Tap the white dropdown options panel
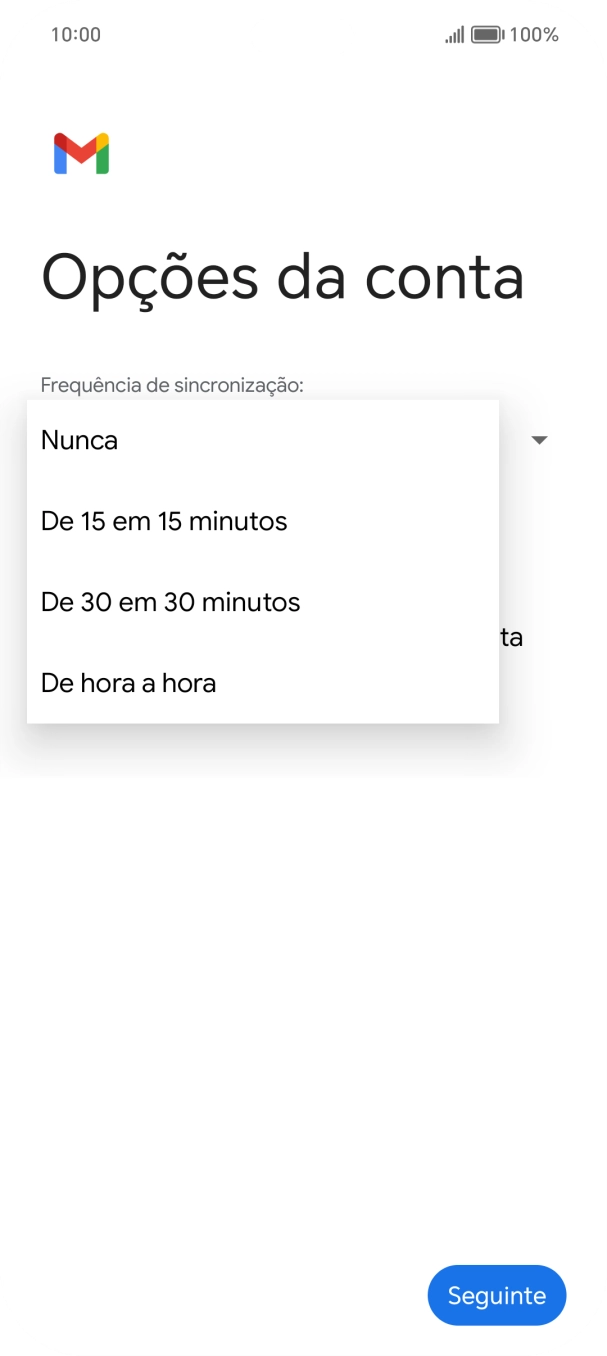Image resolution: width=607 pixels, height=1356 pixels. tap(263, 560)
